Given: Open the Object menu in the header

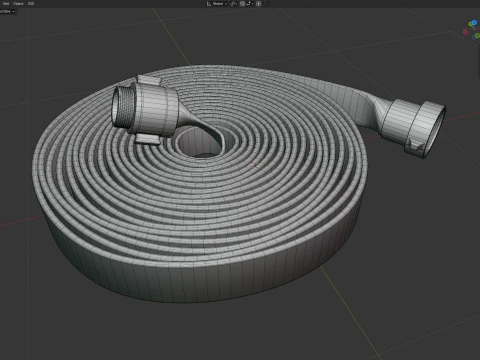Looking at the screenshot, I should tap(18, 4).
